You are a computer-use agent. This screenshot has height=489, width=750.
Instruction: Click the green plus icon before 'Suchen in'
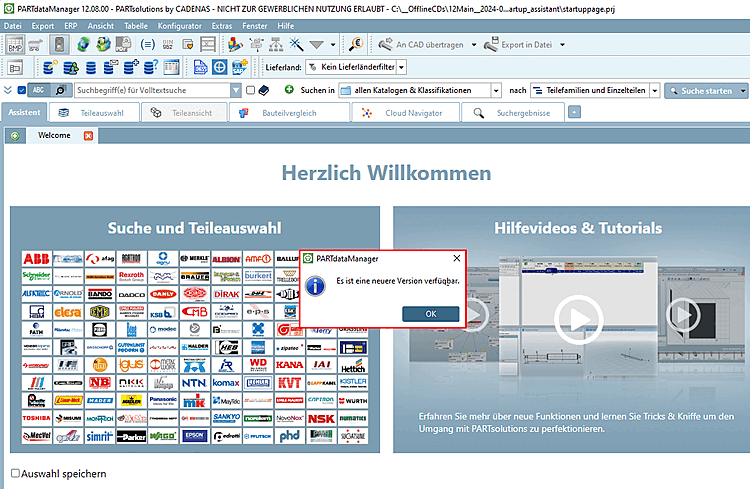(x=289, y=89)
